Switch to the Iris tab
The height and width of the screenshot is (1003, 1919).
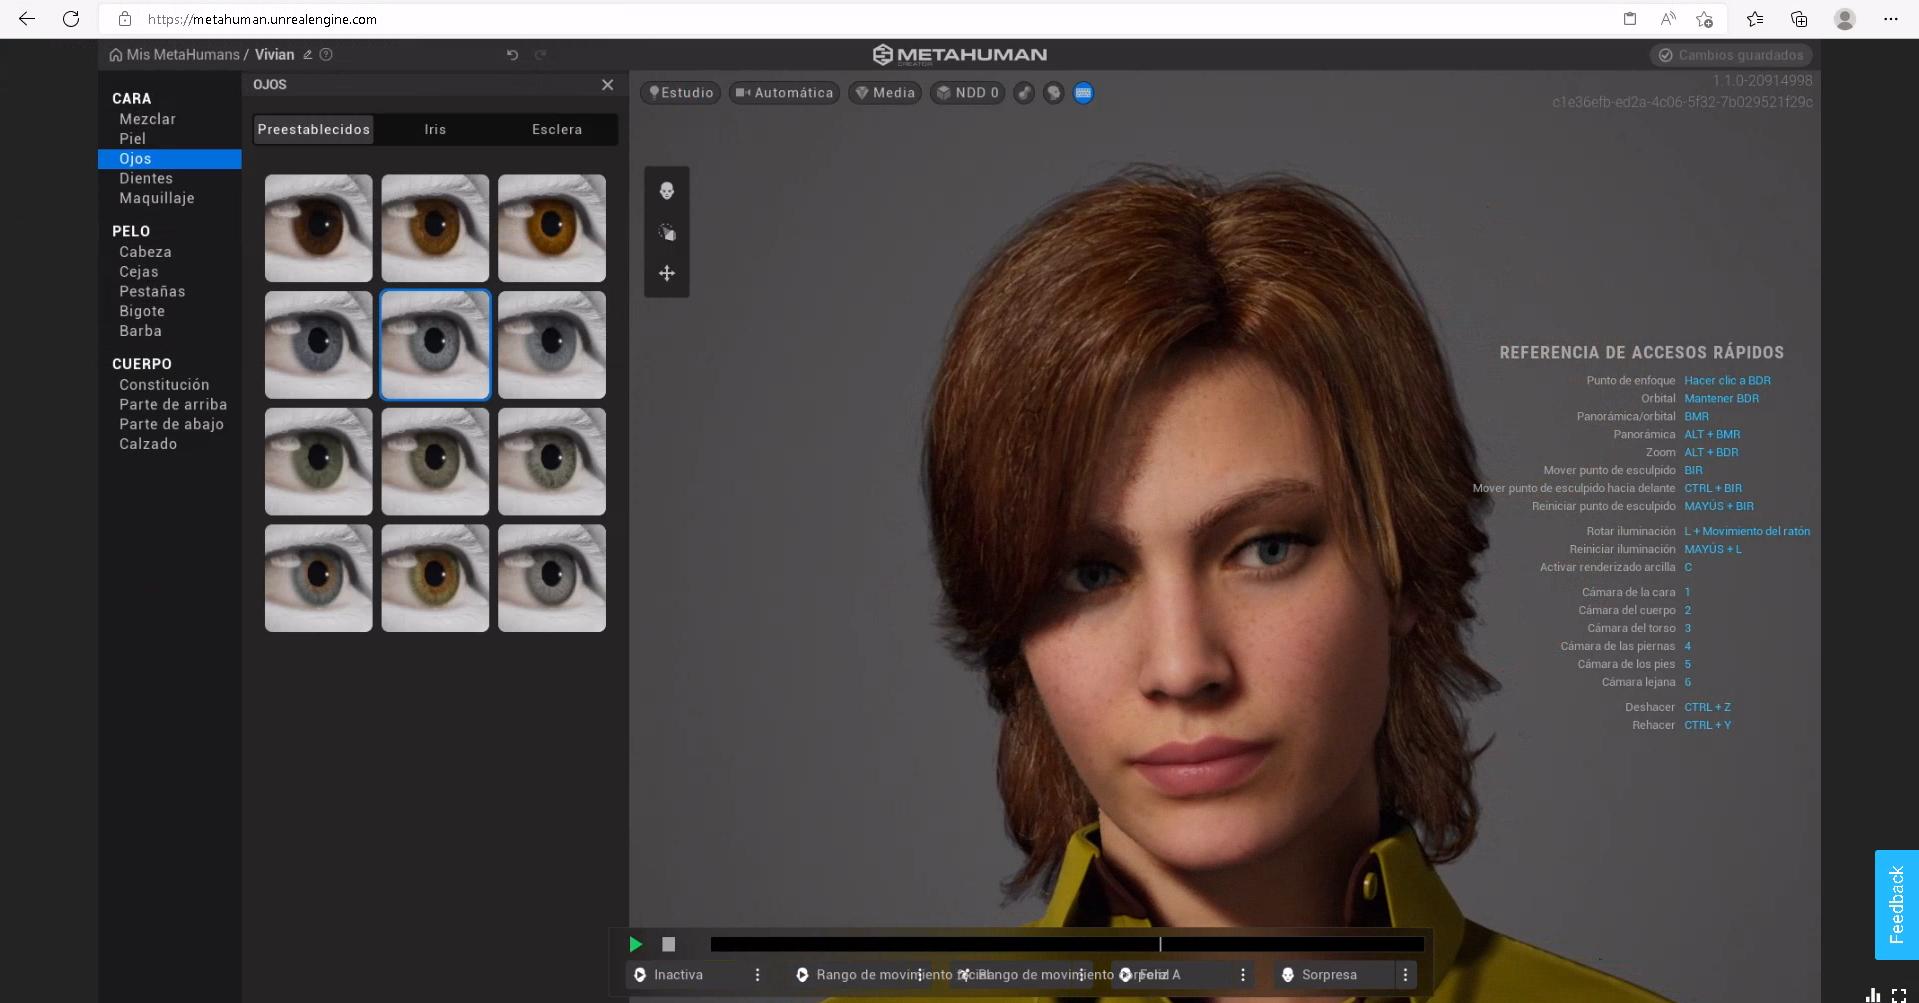(435, 129)
